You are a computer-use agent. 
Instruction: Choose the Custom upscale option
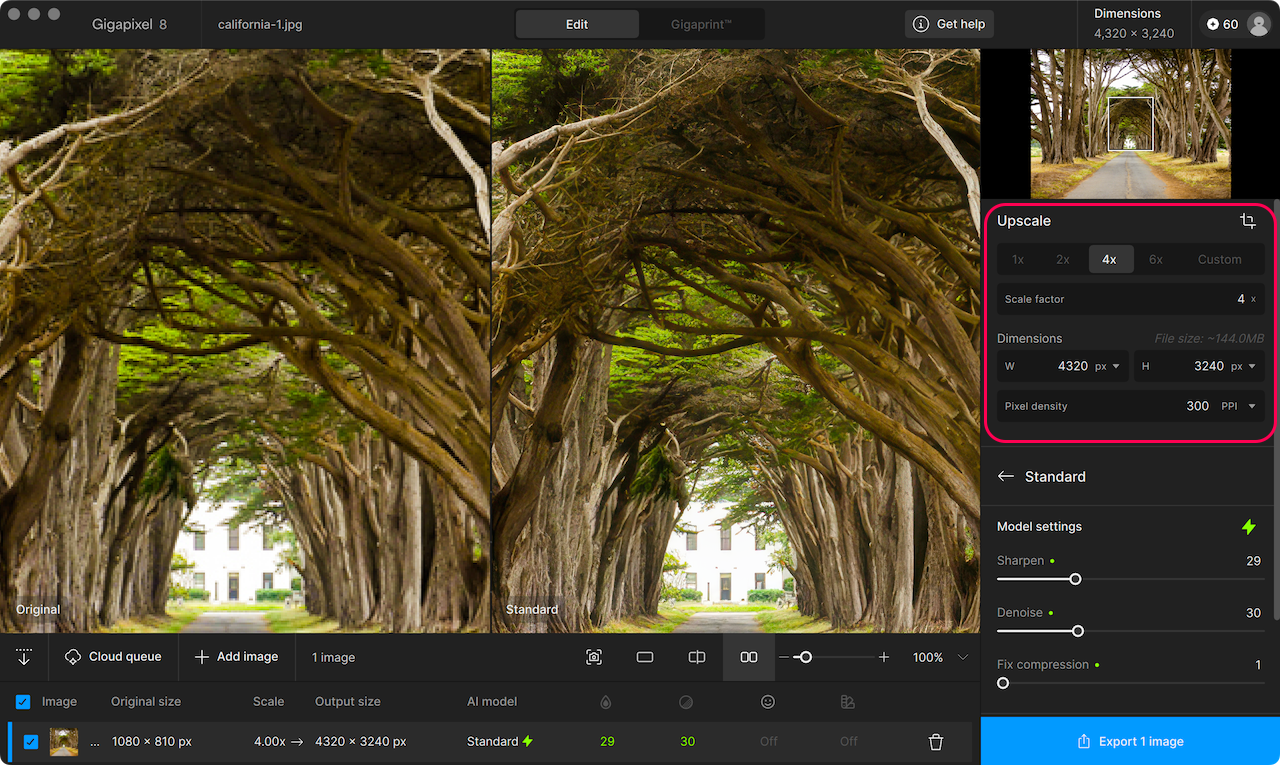click(1220, 260)
